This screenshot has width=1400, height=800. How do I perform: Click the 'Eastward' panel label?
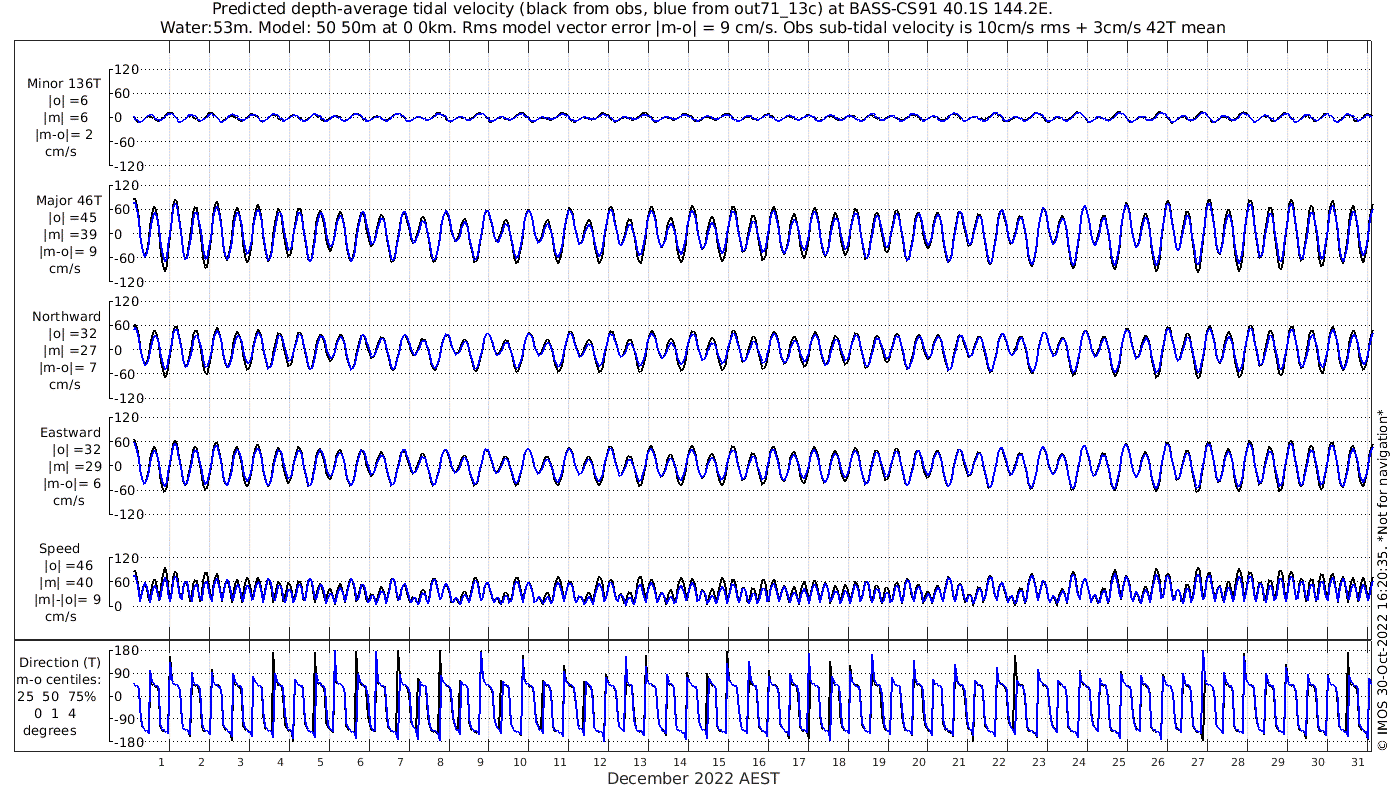tap(70, 433)
